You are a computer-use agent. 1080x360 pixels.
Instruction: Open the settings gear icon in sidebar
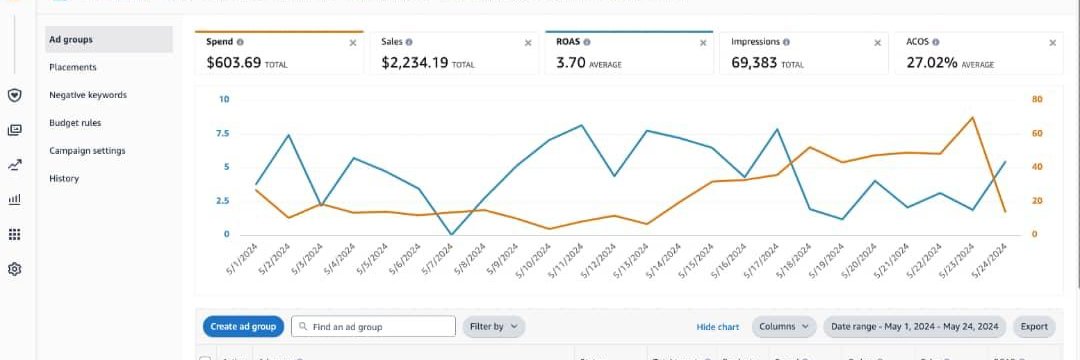pos(14,269)
